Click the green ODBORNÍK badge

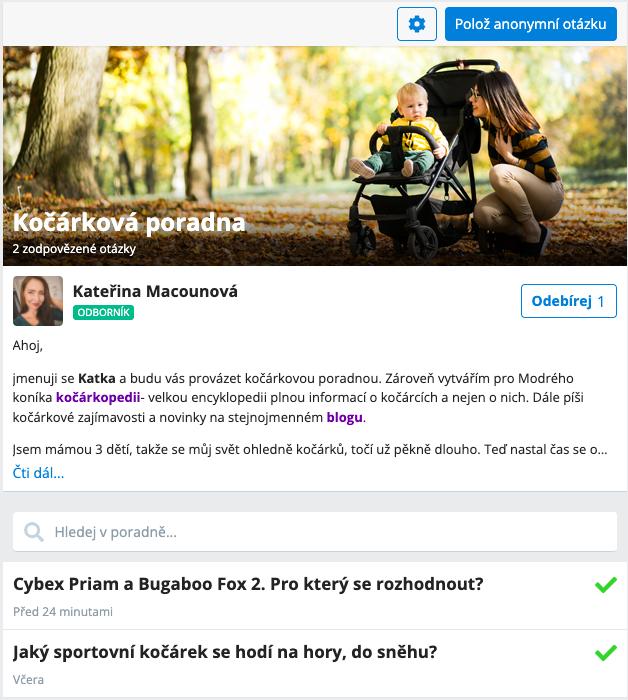tap(103, 312)
